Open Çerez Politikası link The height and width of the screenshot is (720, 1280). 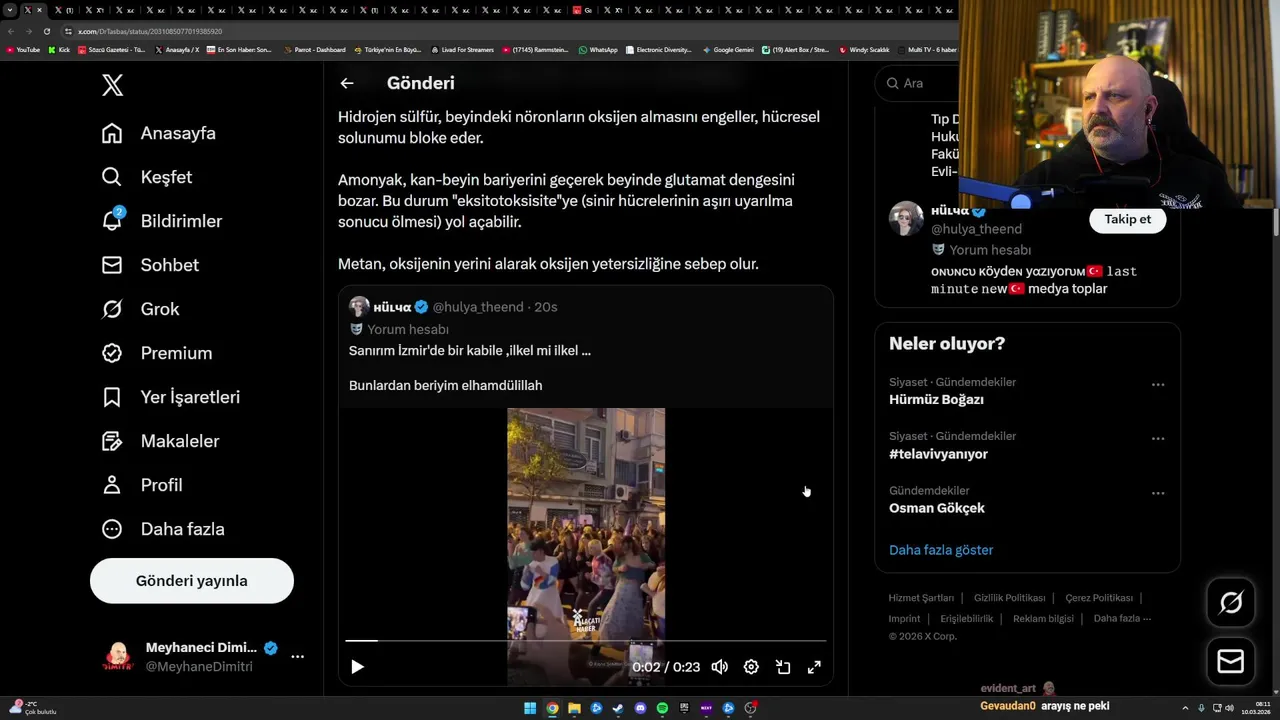click(1099, 598)
